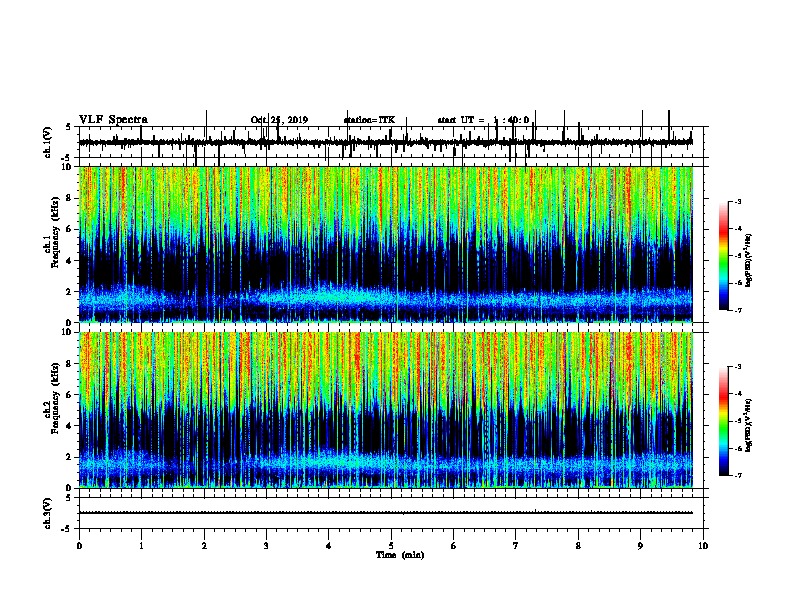The image size is (792, 612).
Task: Click the time axis end label "10"
Action: (x=703, y=546)
